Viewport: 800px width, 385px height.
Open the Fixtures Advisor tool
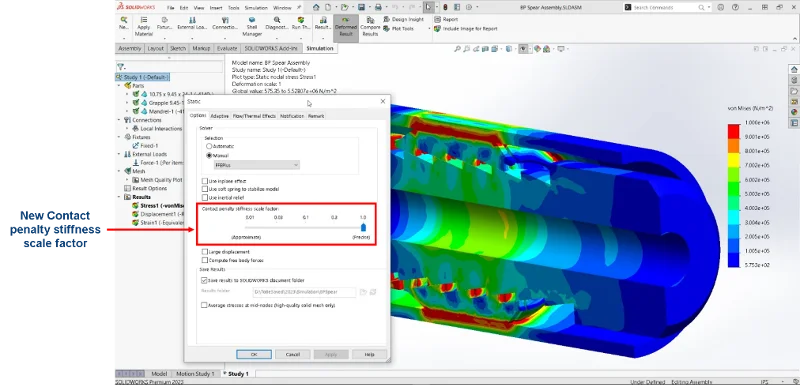point(164,23)
